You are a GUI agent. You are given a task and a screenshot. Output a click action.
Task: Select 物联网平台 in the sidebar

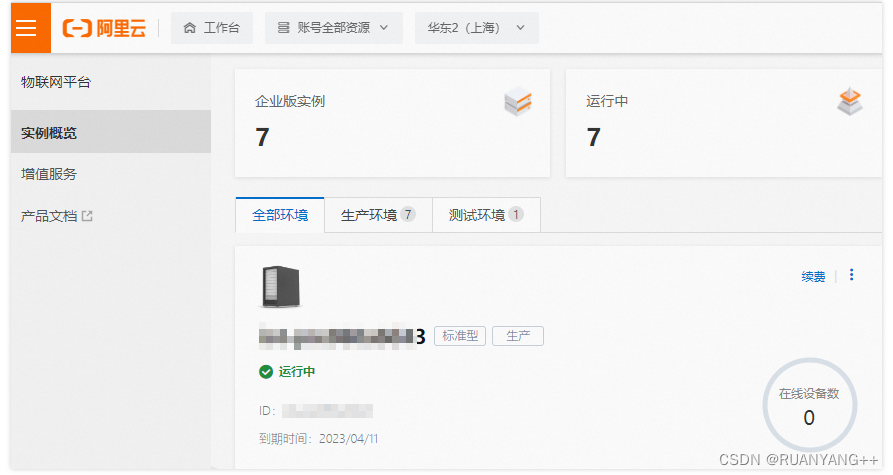(56, 82)
